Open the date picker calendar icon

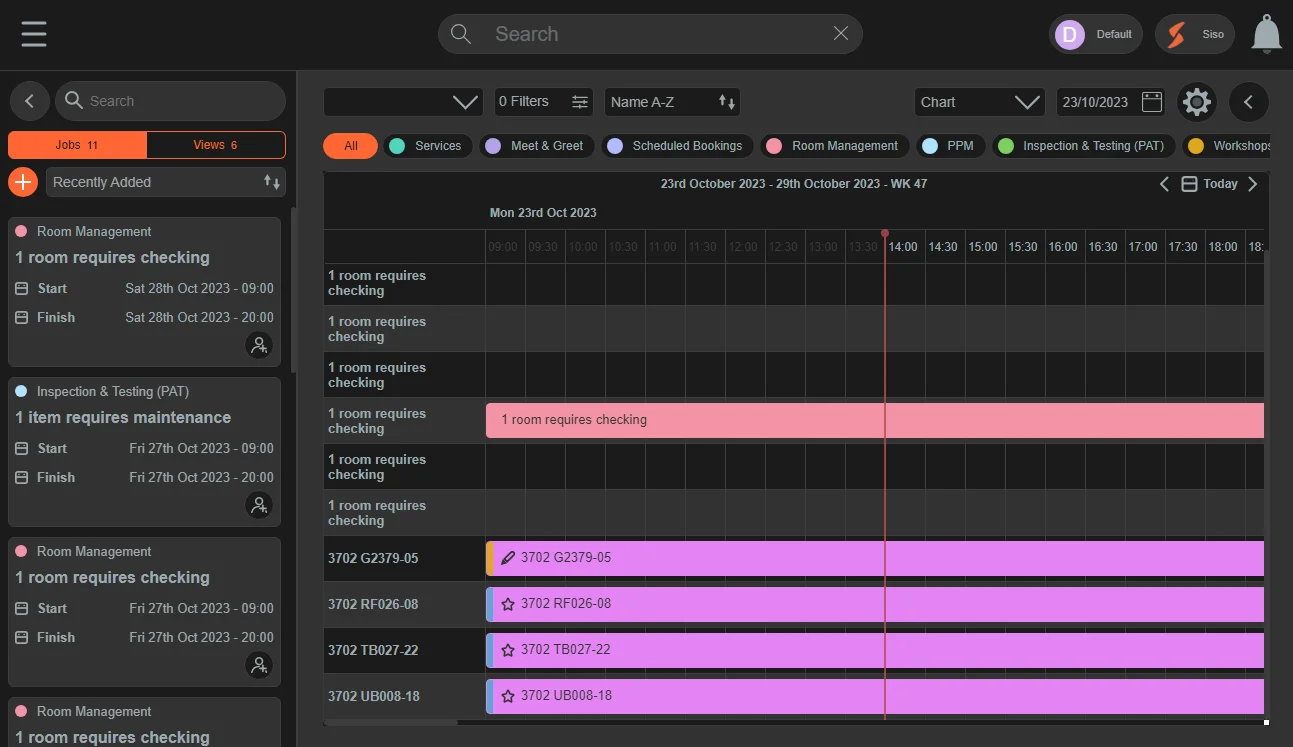[x=1152, y=102]
